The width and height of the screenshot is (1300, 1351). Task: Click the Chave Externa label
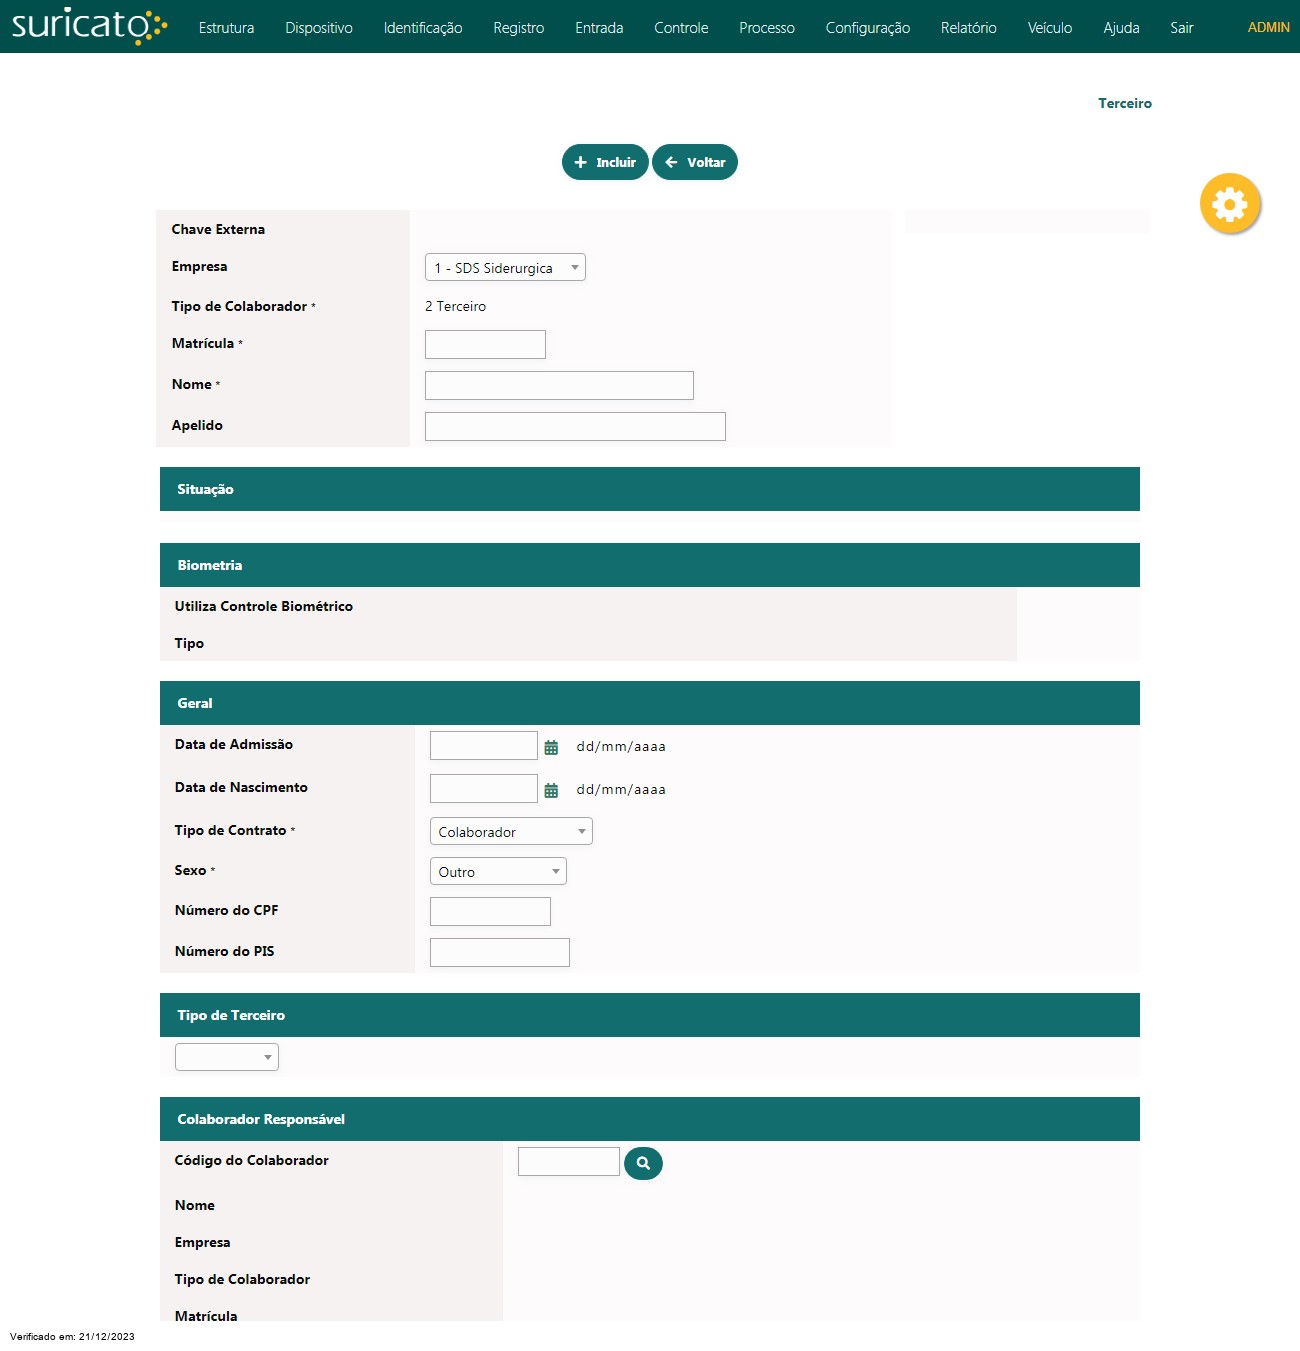(x=218, y=229)
